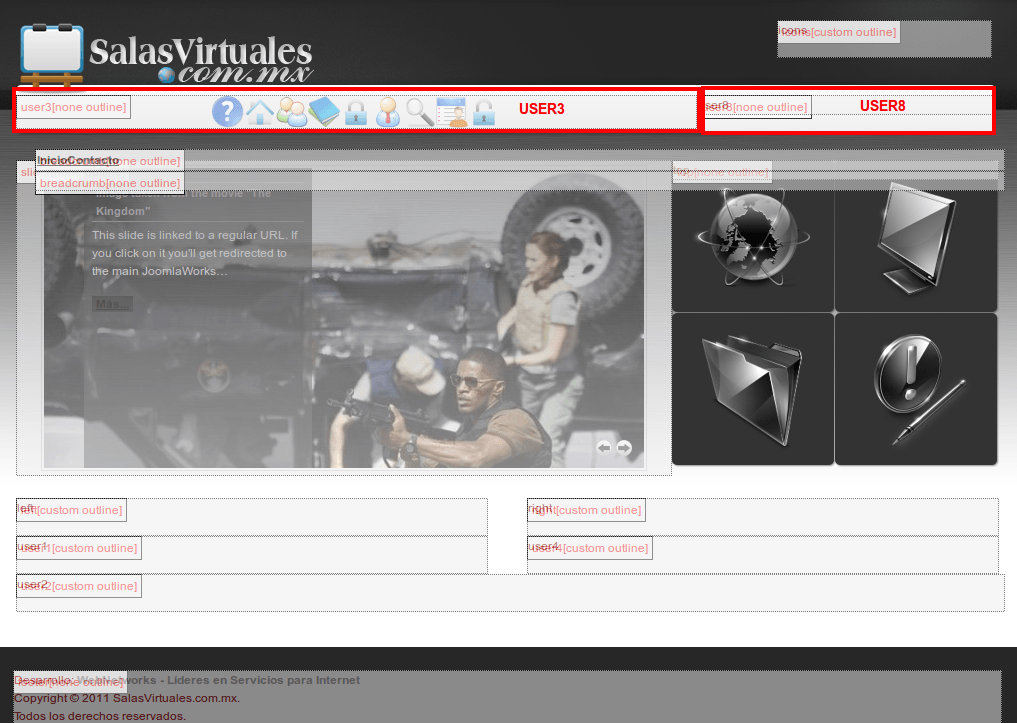
Task: Click the 'left[custom outline]' position label
Action: click(x=71, y=510)
